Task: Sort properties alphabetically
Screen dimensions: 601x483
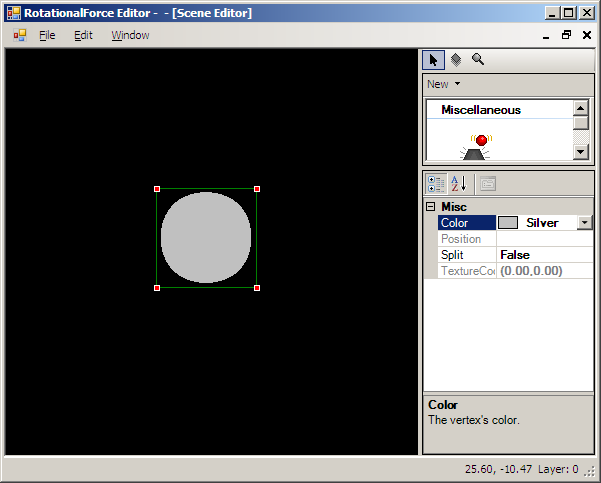Action: (x=458, y=183)
